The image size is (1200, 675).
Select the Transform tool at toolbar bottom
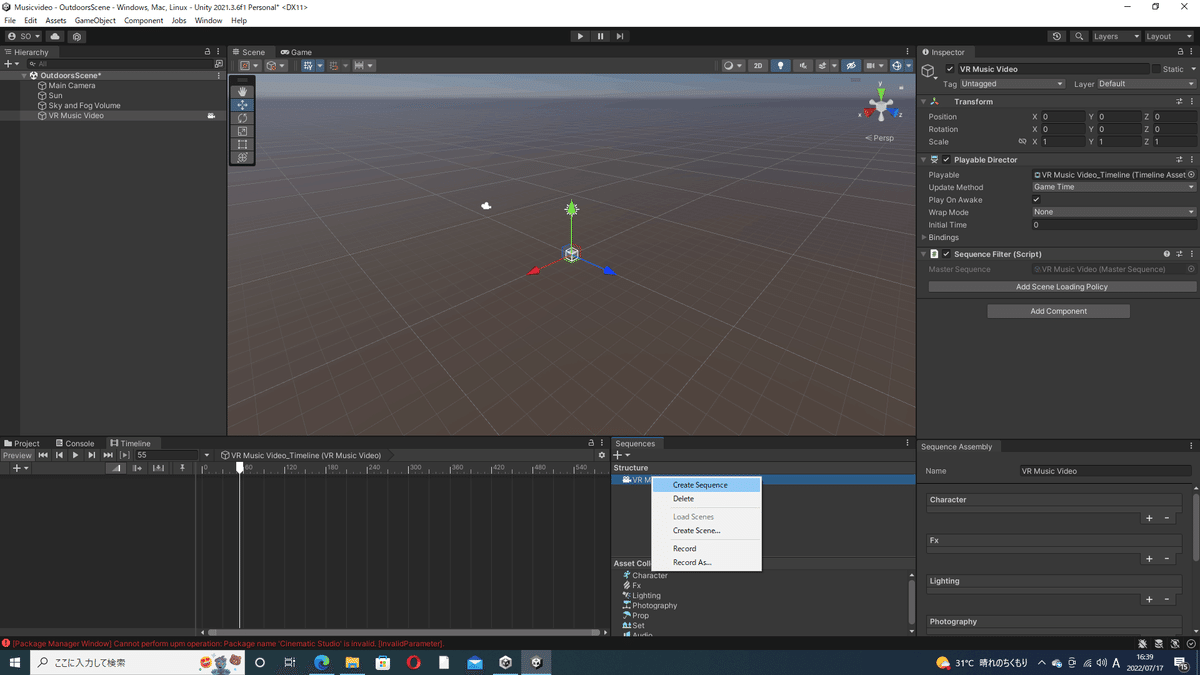coord(242,158)
